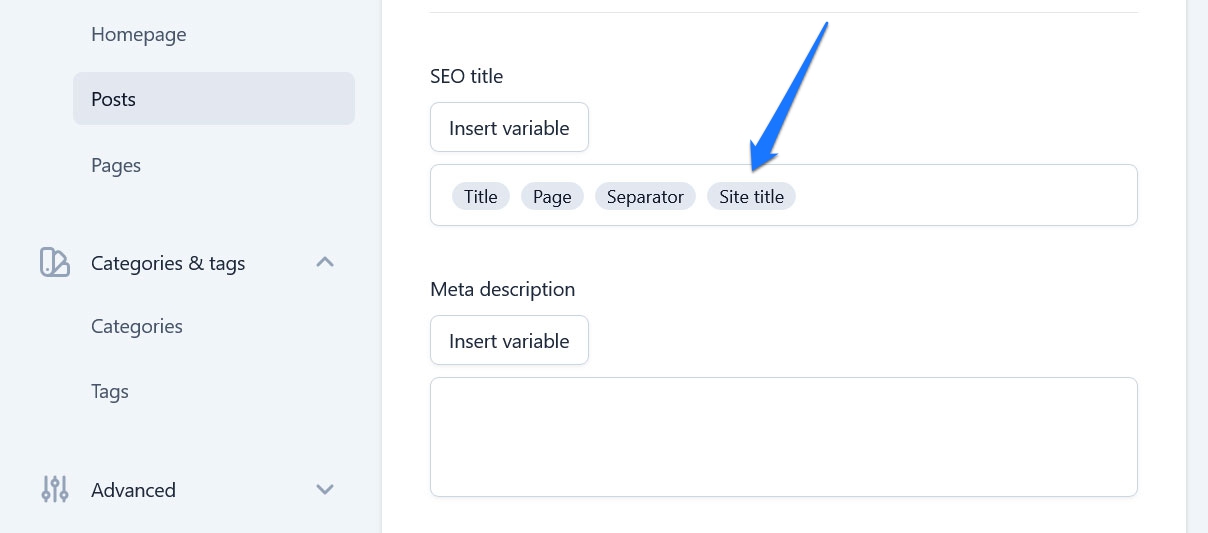The width and height of the screenshot is (1208, 533).
Task: Click Insert variable under SEO title
Action: [x=509, y=128]
